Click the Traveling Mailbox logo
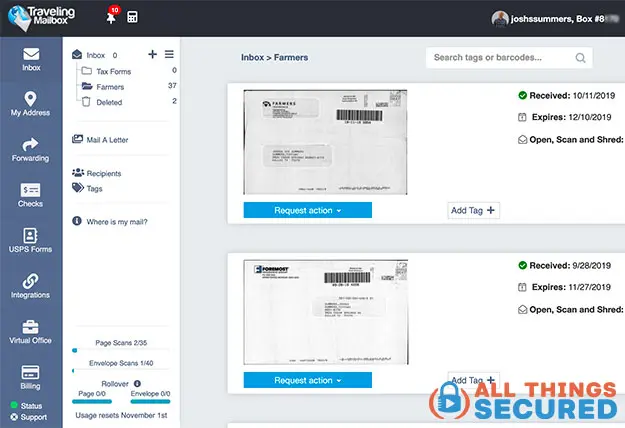 (x=41, y=18)
